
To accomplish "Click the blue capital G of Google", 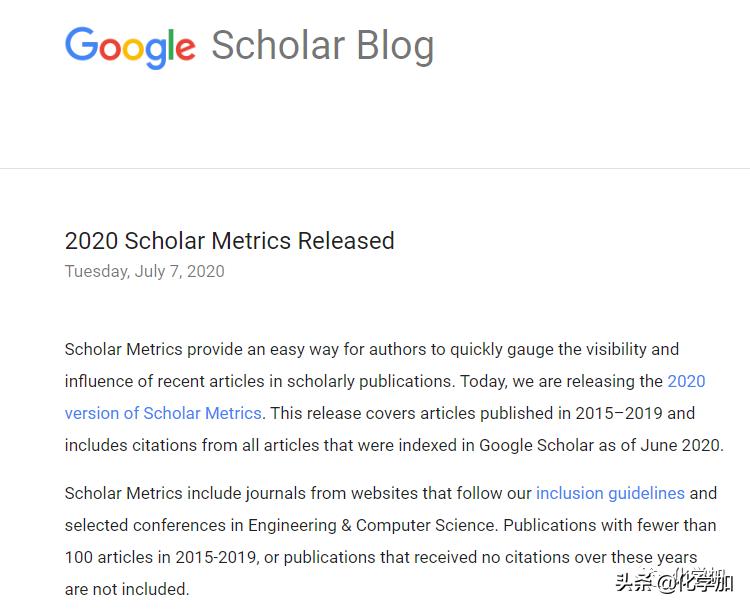I will pyautogui.click(x=80, y=46).
